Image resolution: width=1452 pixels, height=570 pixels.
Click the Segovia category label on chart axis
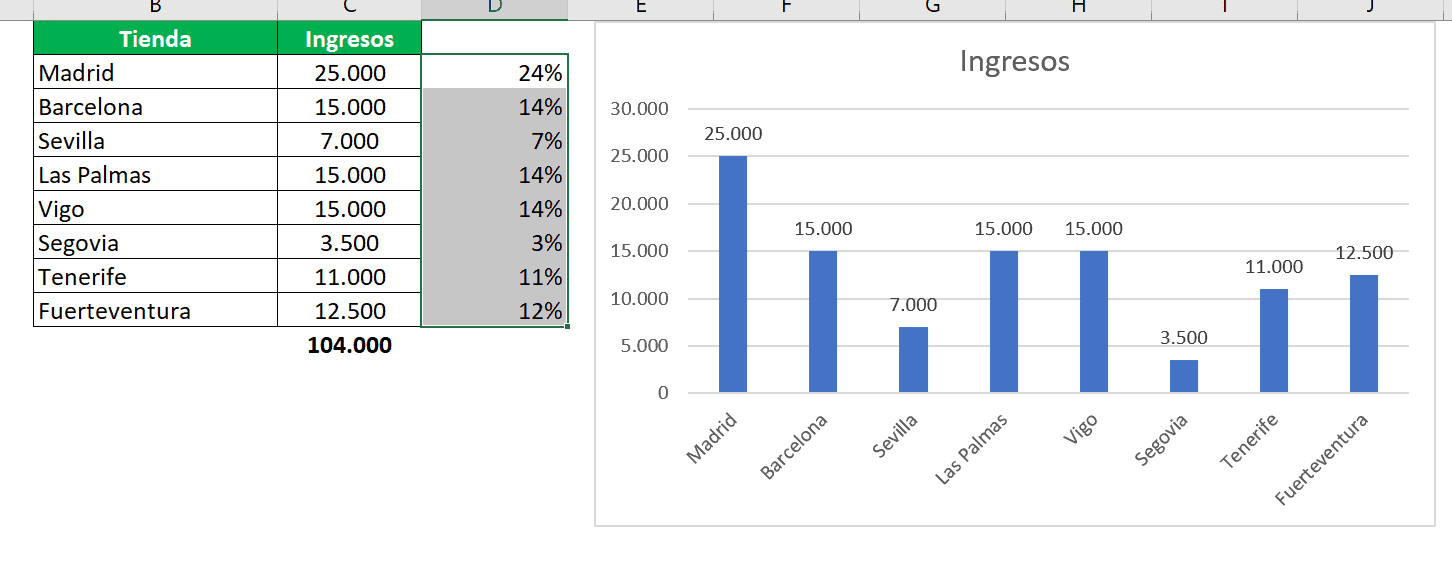[x=1162, y=440]
